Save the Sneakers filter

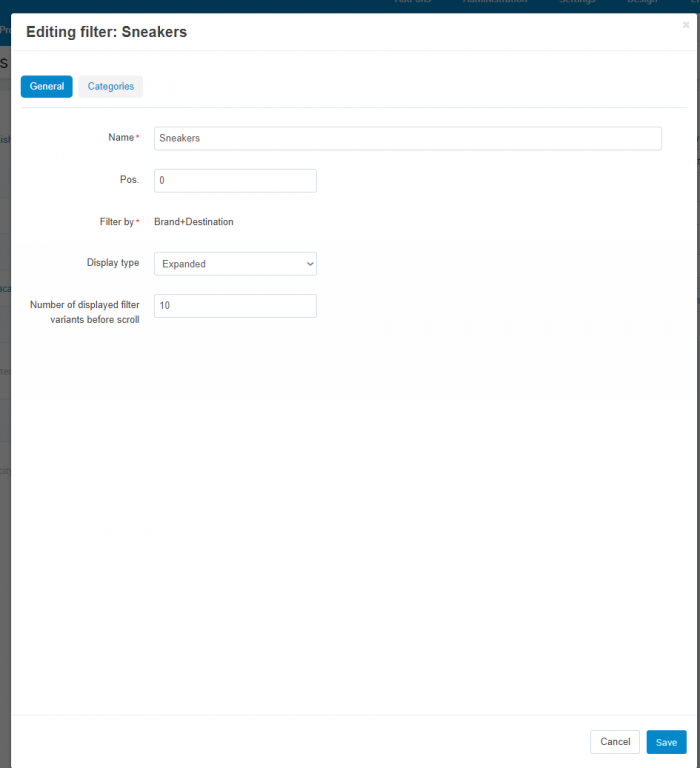click(x=666, y=742)
